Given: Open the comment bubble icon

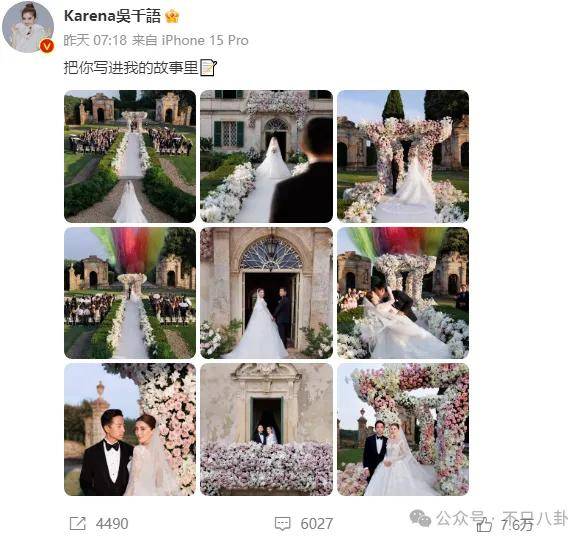Looking at the screenshot, I should point(282,523).
